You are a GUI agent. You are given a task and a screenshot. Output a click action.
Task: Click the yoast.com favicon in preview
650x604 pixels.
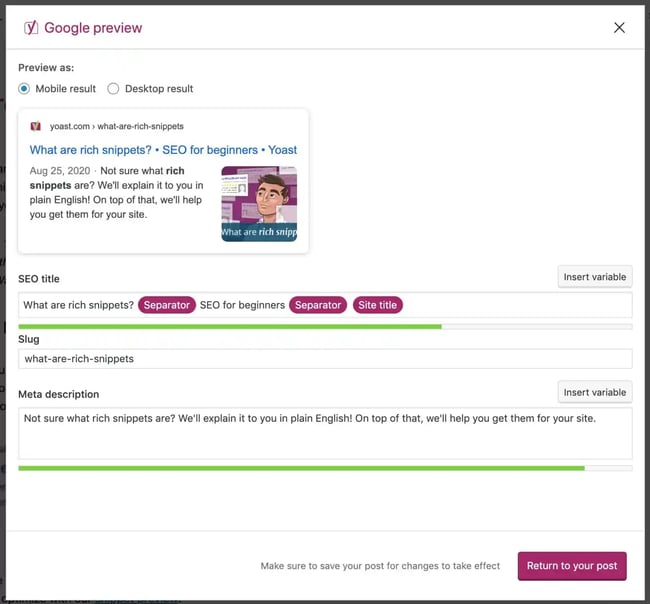36,127
